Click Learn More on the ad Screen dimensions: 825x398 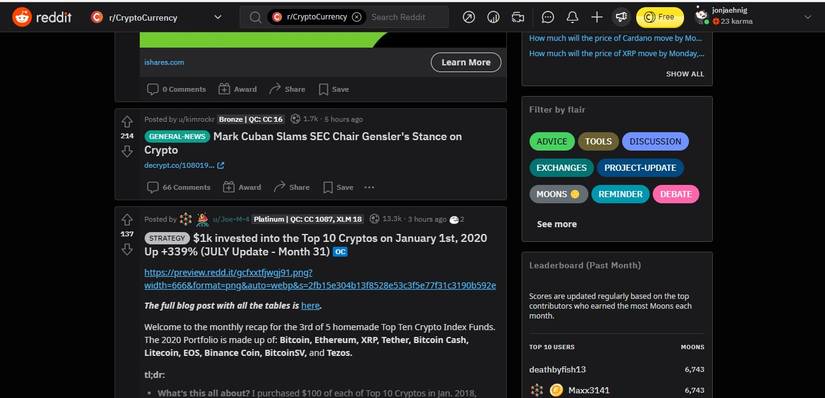click(466, 62)
